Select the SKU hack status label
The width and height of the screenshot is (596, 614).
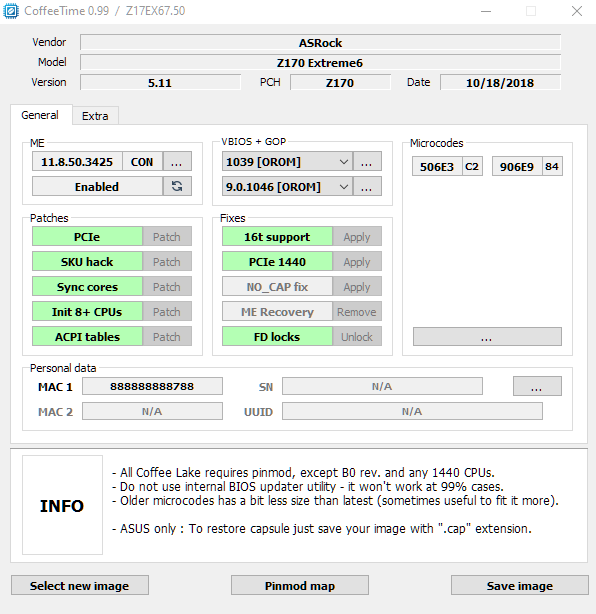click(87, 262)
